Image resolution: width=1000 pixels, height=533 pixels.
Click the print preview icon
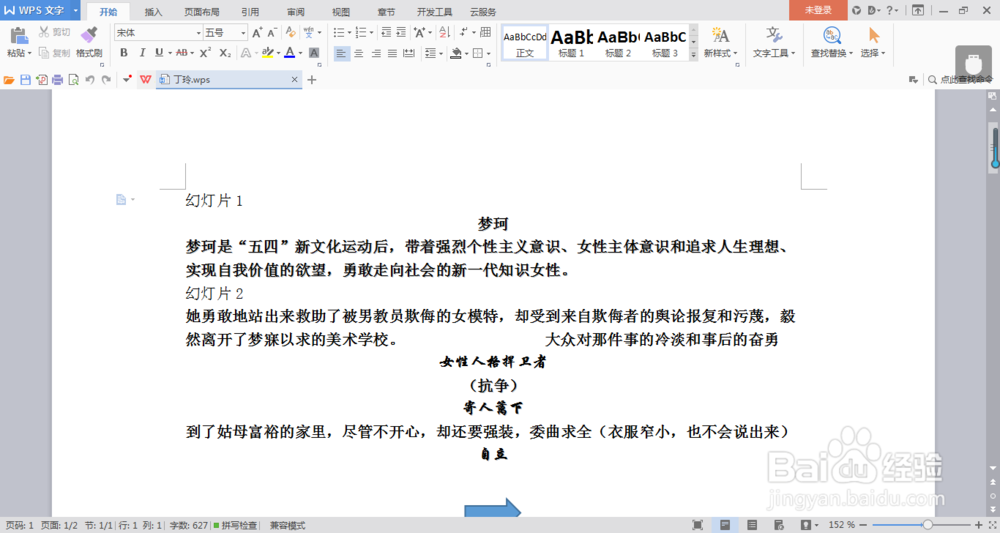click(x=73, y=80)
